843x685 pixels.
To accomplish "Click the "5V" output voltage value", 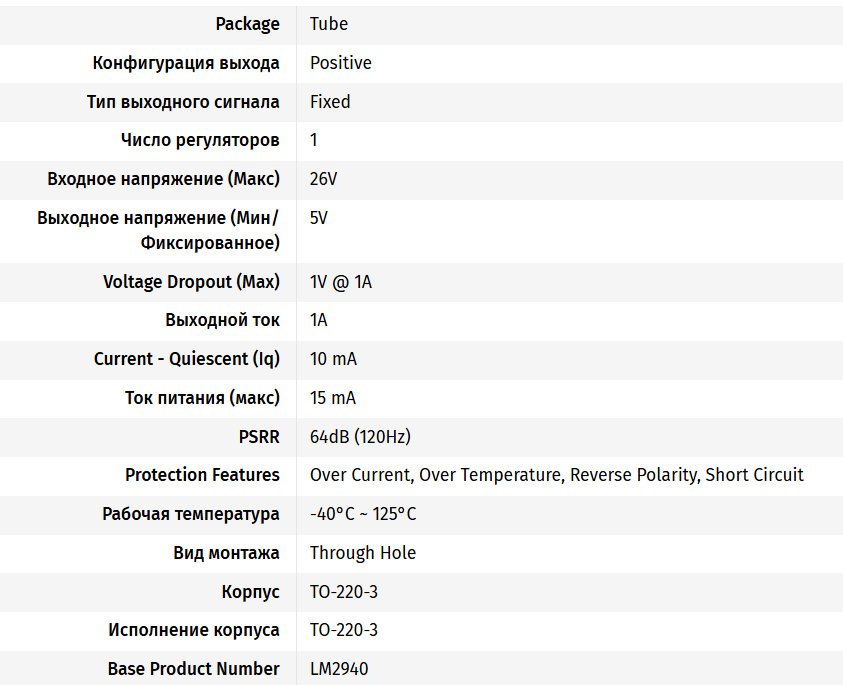I will tap(319, 218).
